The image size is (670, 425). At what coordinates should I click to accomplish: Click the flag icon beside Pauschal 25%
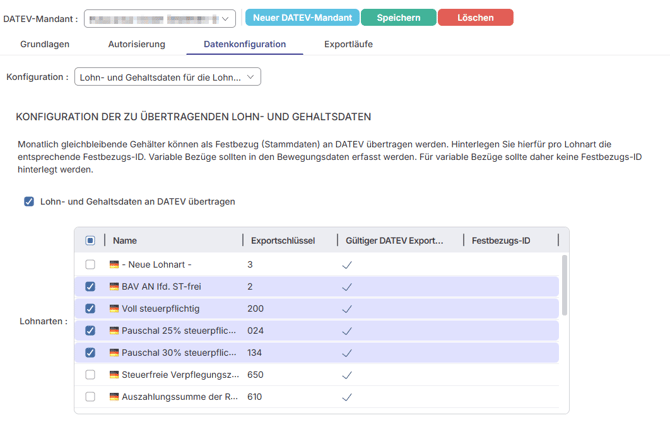pyautogui.click(x=114, y=331)
